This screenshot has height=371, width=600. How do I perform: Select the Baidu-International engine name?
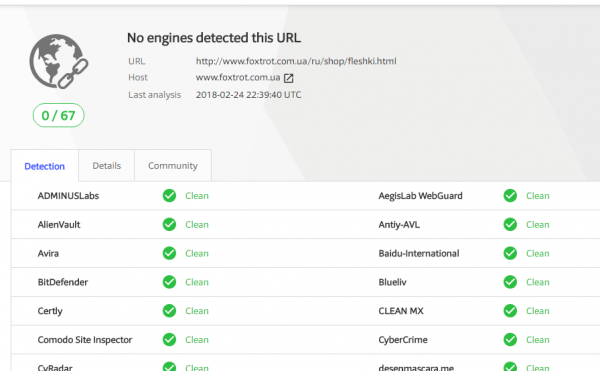[x=419, y=253]
